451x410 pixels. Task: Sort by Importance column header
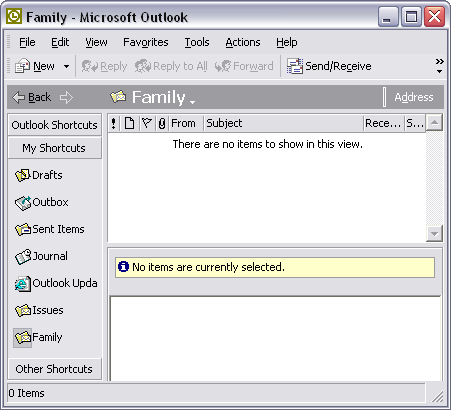114,123
